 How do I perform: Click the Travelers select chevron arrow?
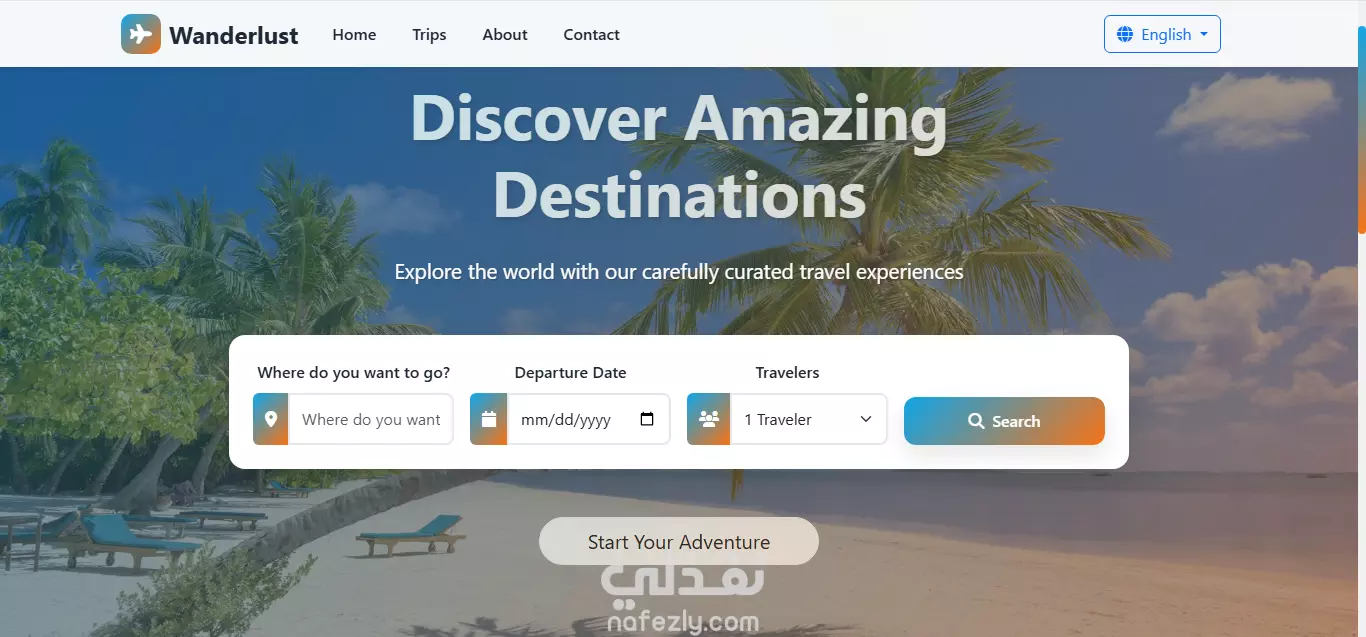866,419
